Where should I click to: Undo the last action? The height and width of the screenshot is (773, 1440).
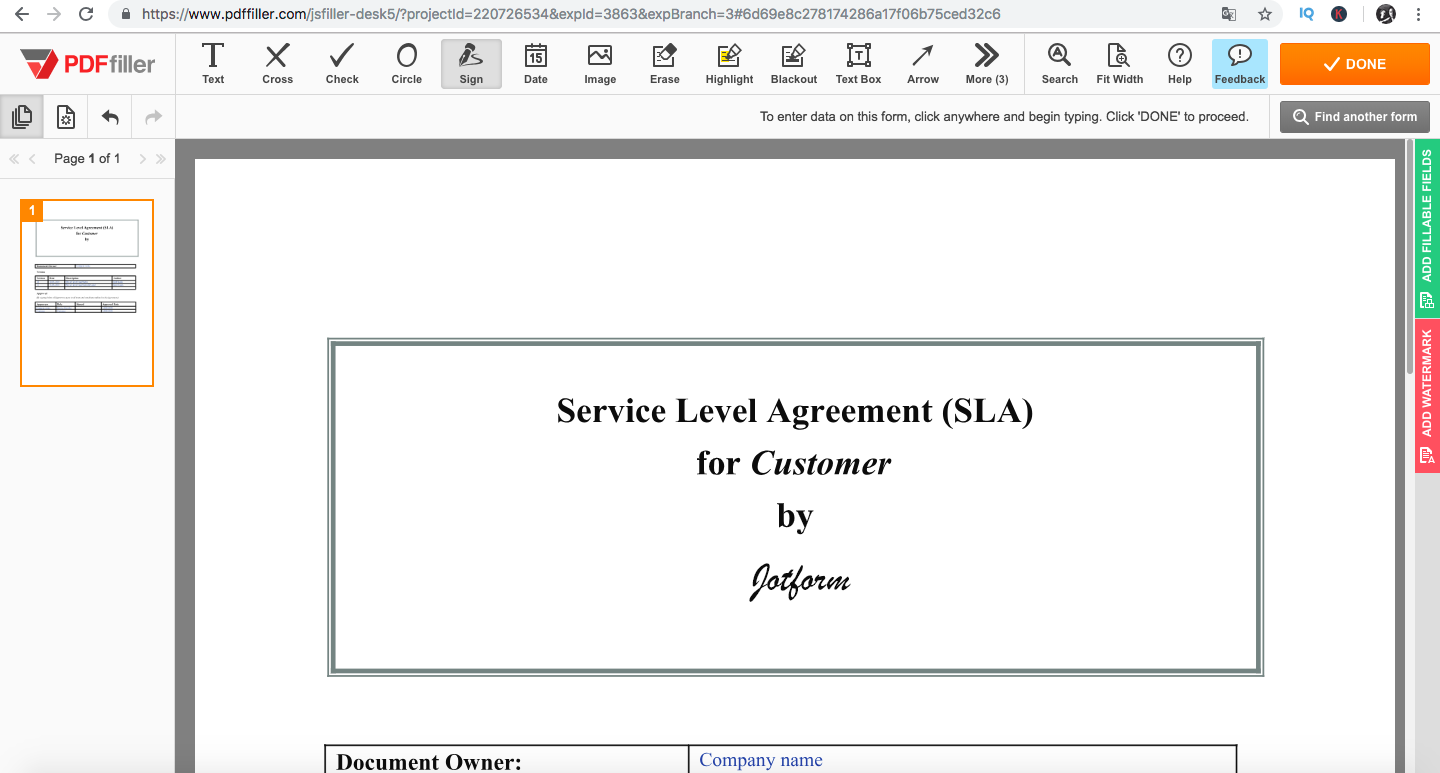click(110, 117)
